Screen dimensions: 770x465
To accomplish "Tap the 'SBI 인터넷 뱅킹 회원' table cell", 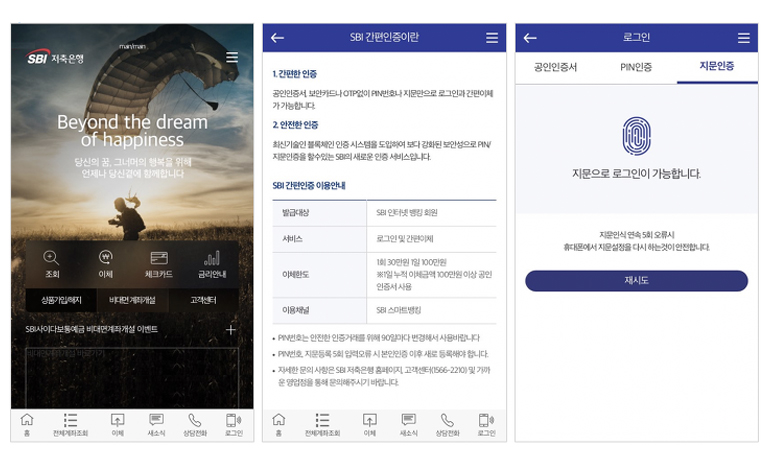I will pos(407,213).
